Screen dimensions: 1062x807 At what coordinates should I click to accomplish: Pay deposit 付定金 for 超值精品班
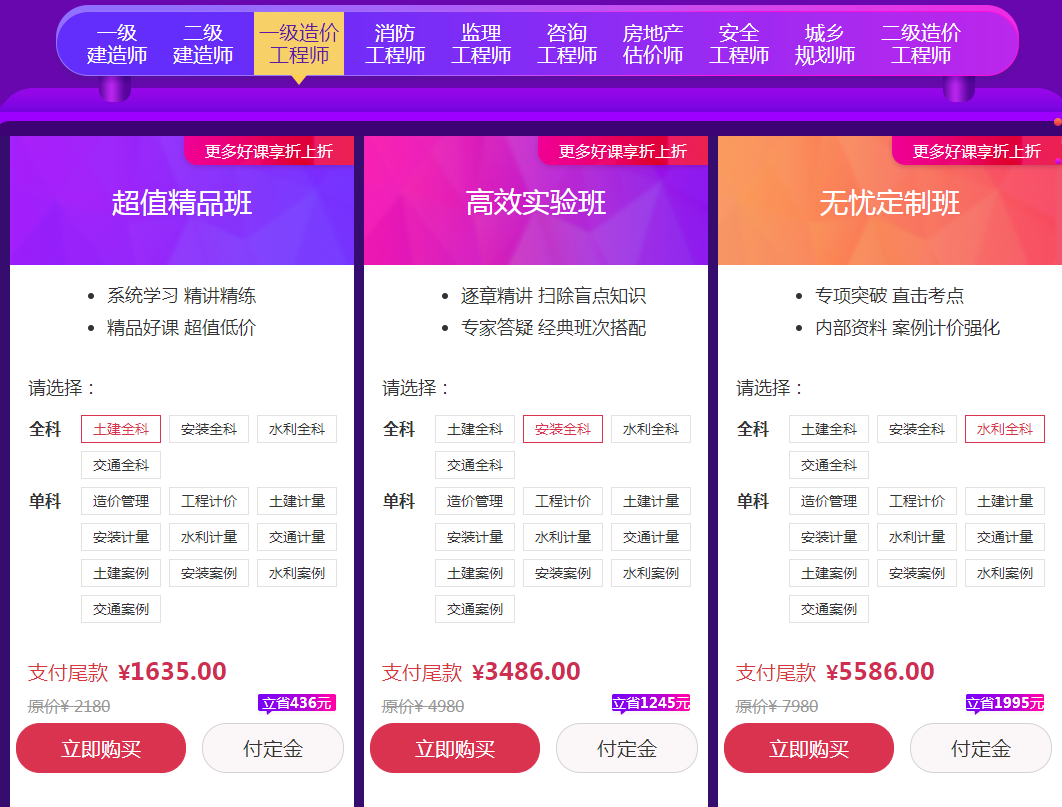pyautogui.click(x=273, y=748)
